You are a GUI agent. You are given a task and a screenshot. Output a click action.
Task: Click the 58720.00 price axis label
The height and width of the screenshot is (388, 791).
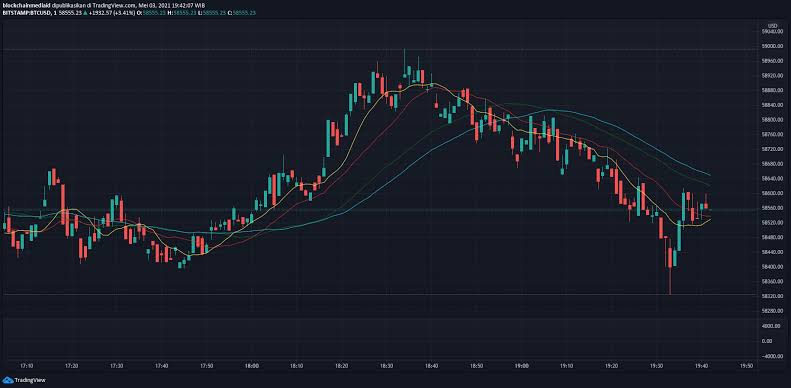[771, 149]
